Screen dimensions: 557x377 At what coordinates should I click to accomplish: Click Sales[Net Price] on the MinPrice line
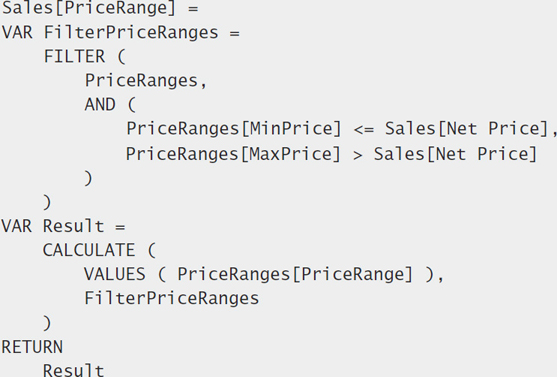click(467, 129)
